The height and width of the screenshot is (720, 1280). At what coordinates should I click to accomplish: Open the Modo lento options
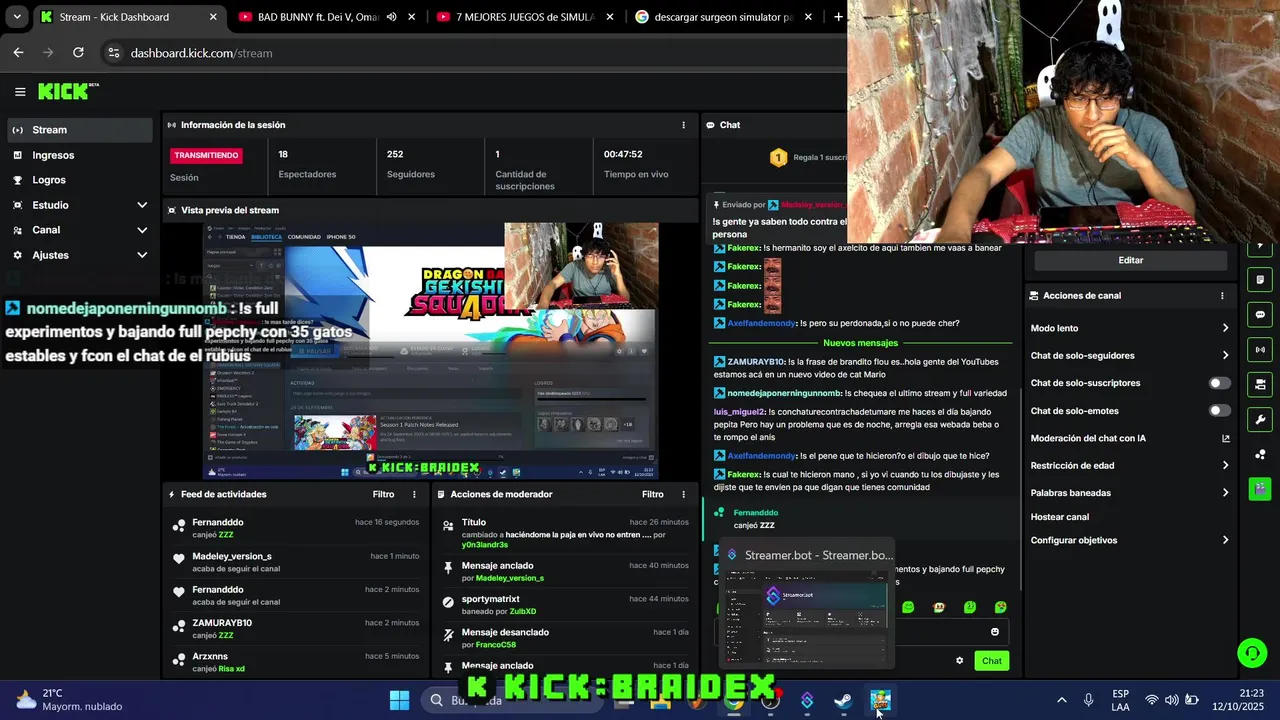pyautogui.click(x=1130, y=328)
